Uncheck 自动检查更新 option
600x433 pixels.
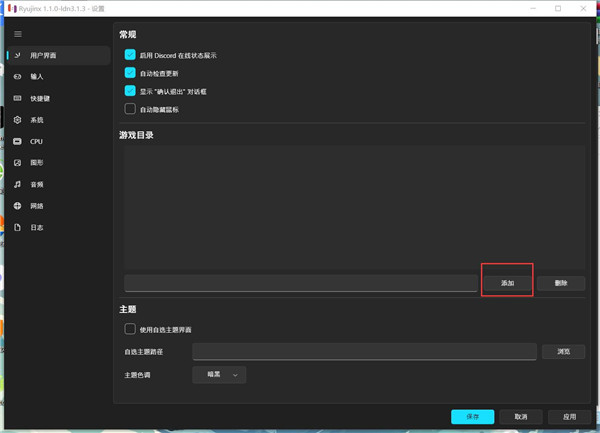130,73
